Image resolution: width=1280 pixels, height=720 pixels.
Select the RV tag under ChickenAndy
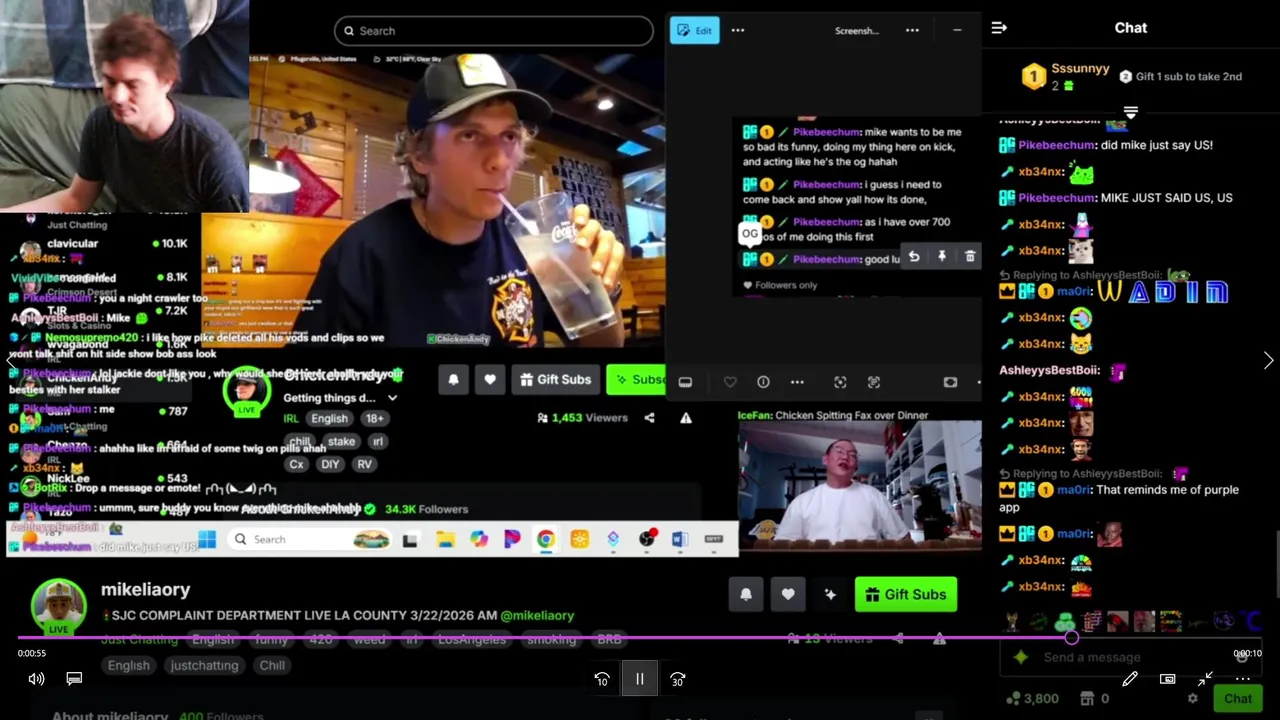pos(364,464)
